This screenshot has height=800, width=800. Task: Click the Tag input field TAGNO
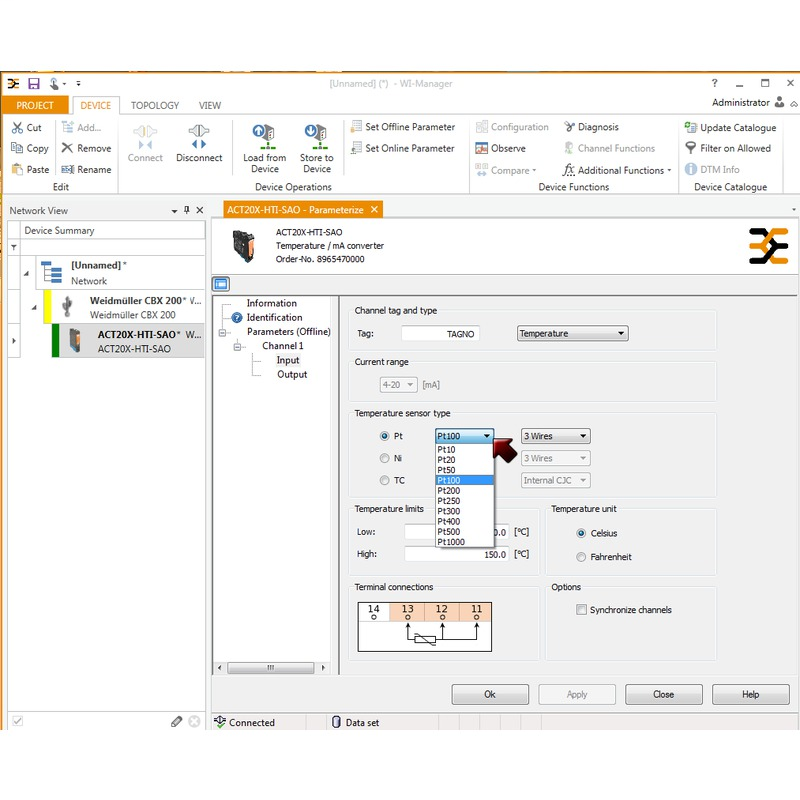pyautogui.click(x=440, y=334)
